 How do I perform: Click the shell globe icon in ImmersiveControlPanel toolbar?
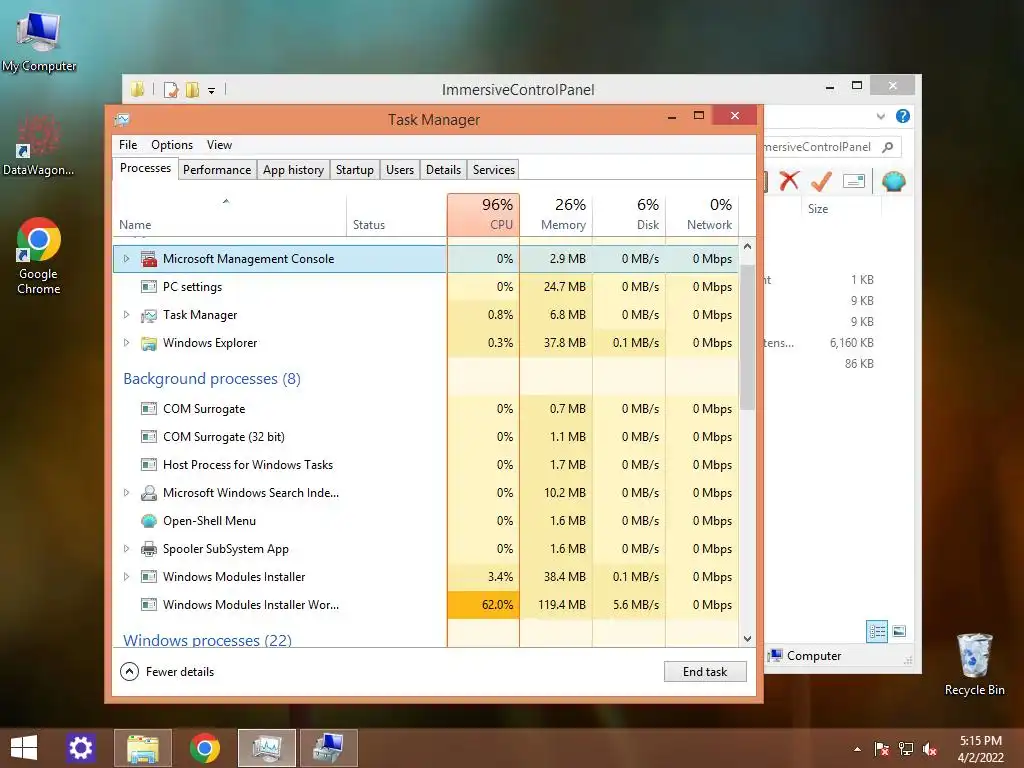893,181
